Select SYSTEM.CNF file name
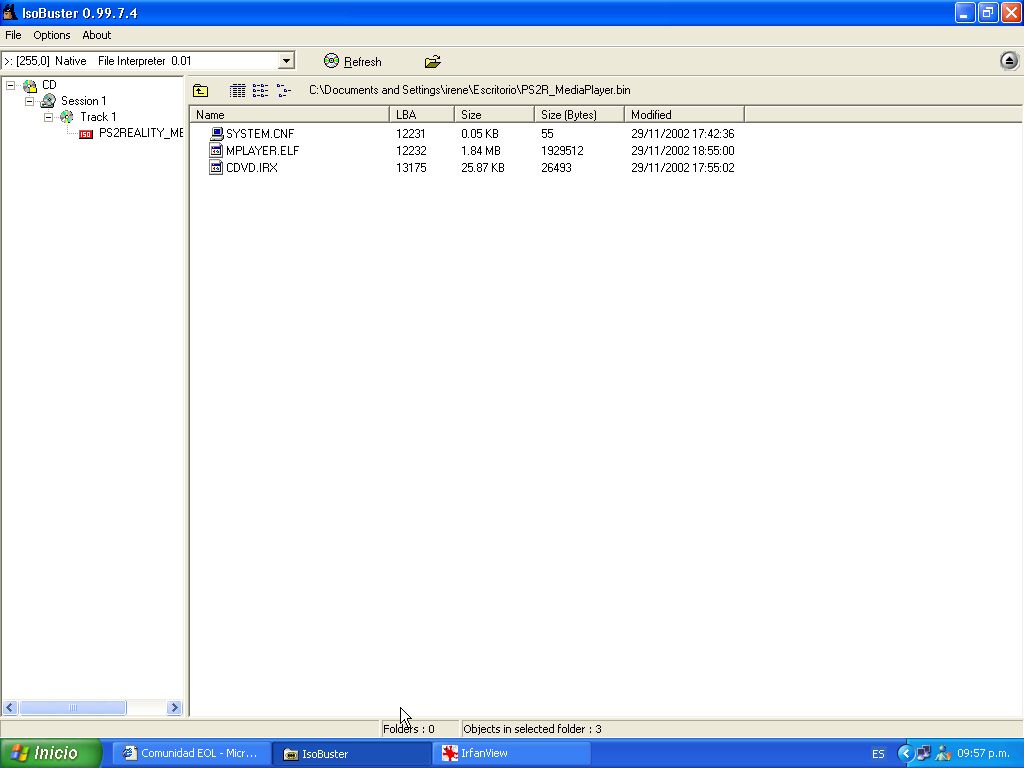The height and width of the screenshot is (768, 1024). click(x=260, y=134)
